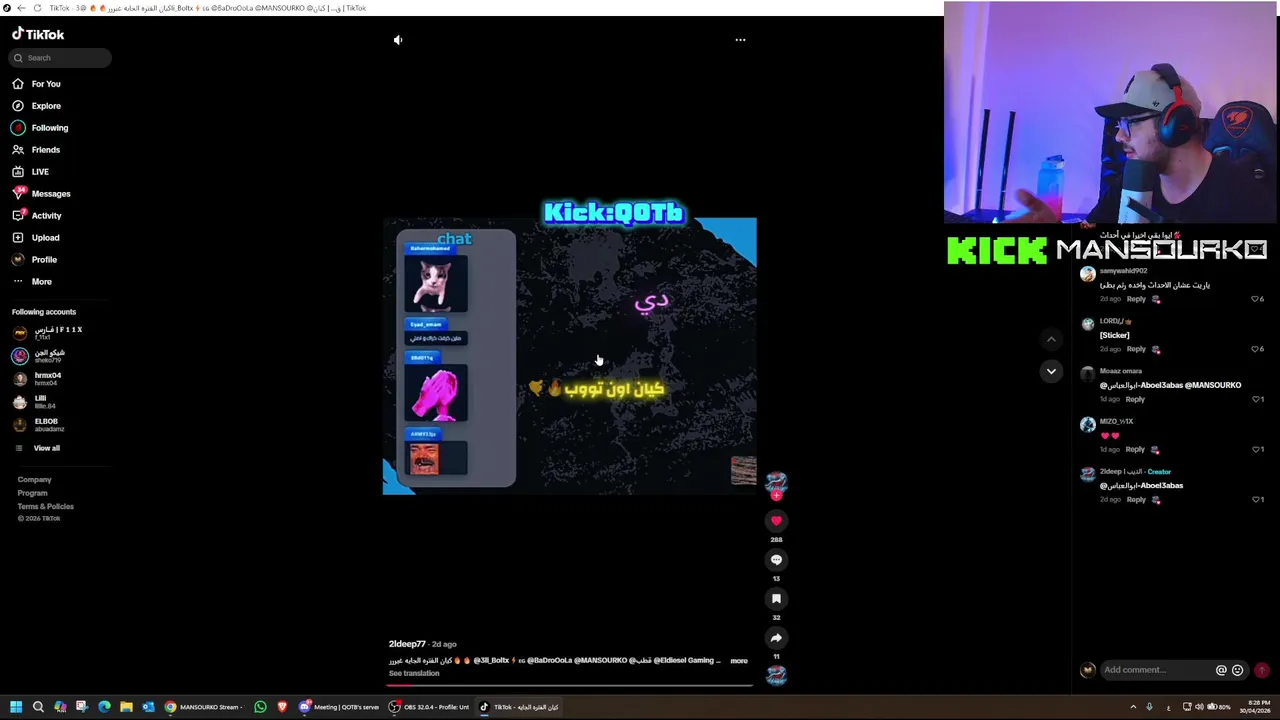Screen dimensions: 1280x720
Task: Toggle the bookmark favorite icon
Action: (776, 599)
